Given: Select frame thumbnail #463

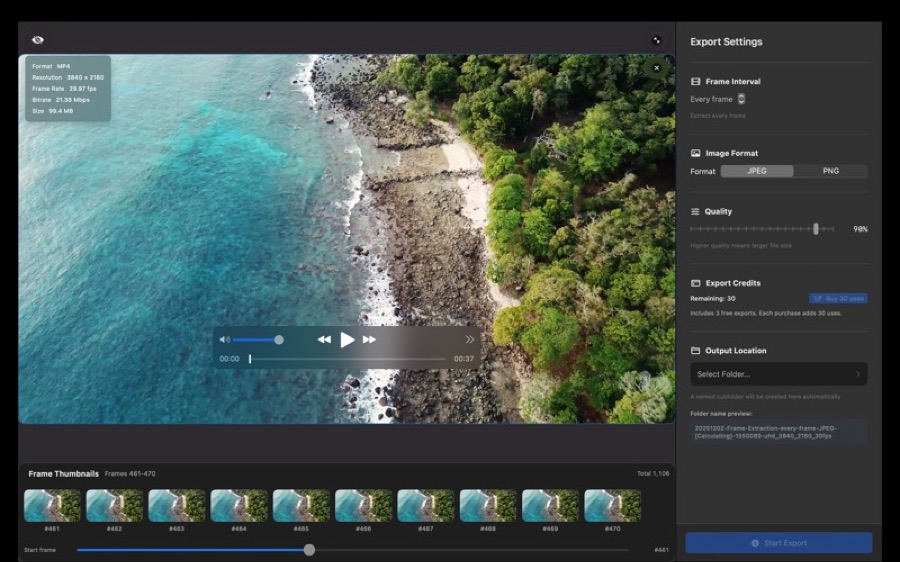Looking at the screenshot, I should (x=177, y=506).
